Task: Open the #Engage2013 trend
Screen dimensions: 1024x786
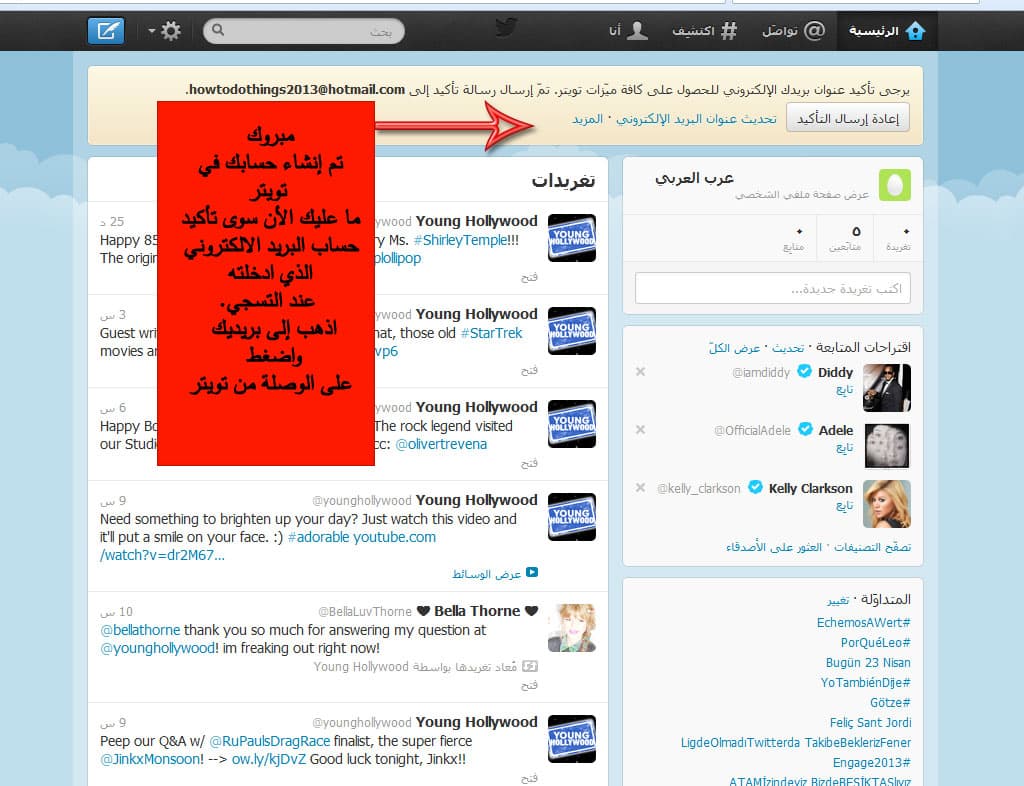Action: [871, 763]
